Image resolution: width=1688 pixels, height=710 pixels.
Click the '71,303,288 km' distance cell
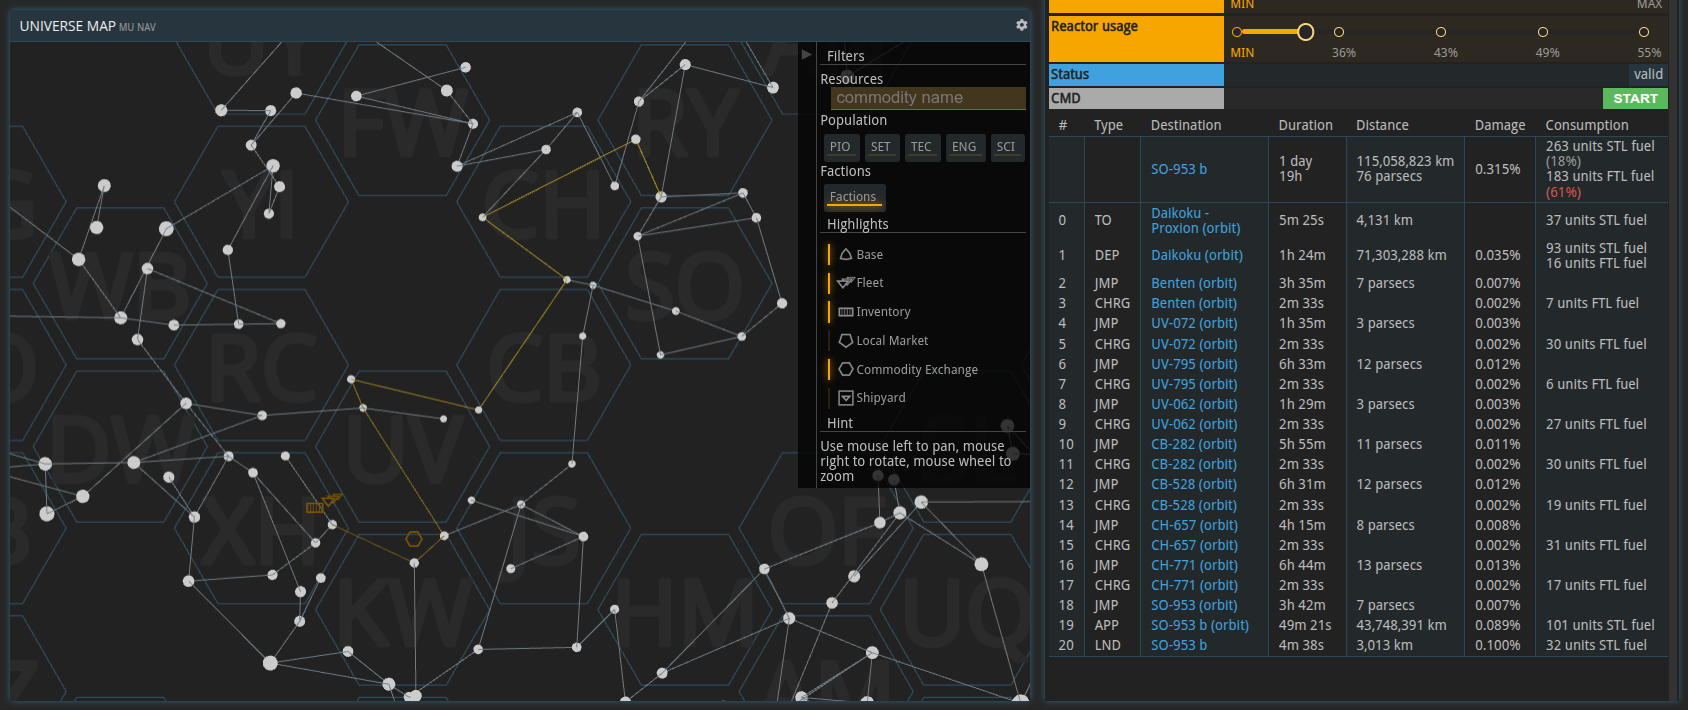1401,255
